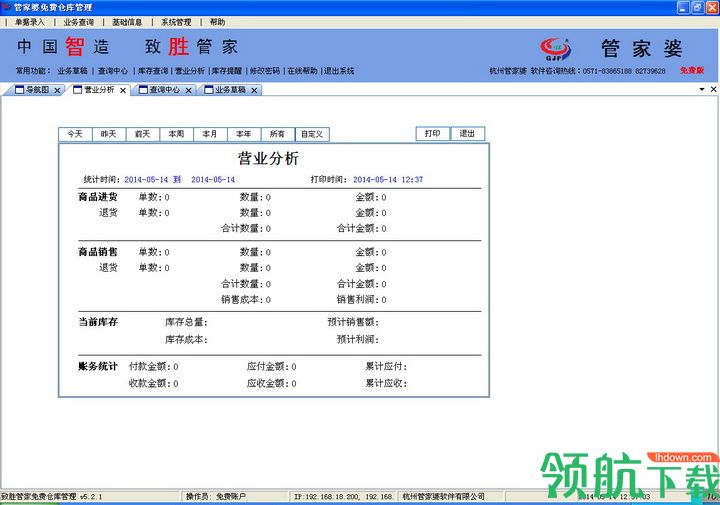Image resolution: width=720 pixels, height=505 pixels.
Task: Filter the report by 昨天
Action: pyautogui.click(x=108, y=134)
